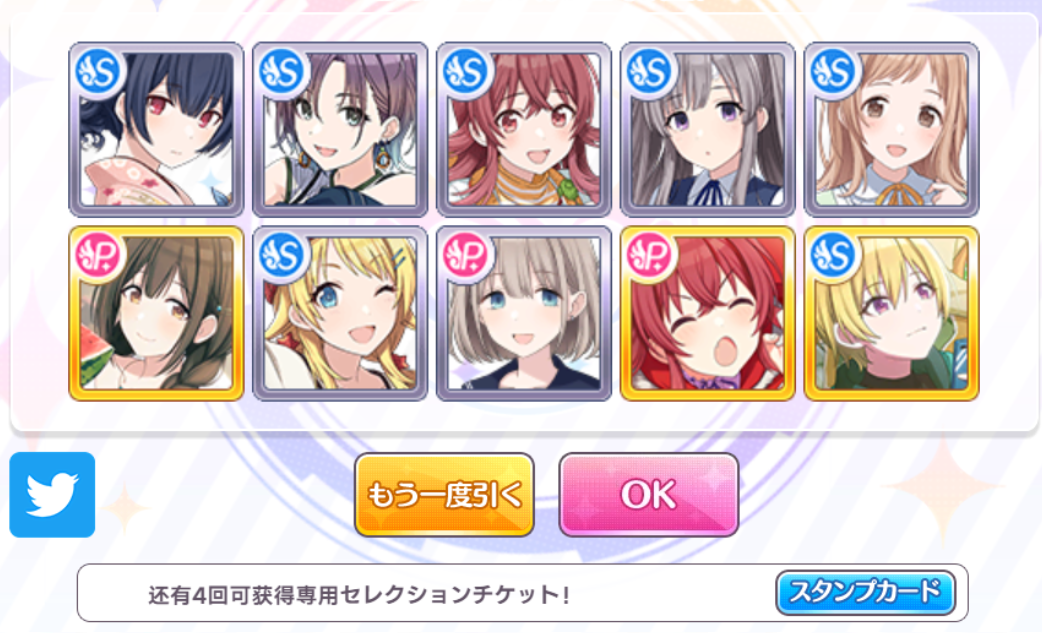Share the gacha results via the Twitter icon
The height and width of the screenshot is (633, 1042).
point(52,495)
